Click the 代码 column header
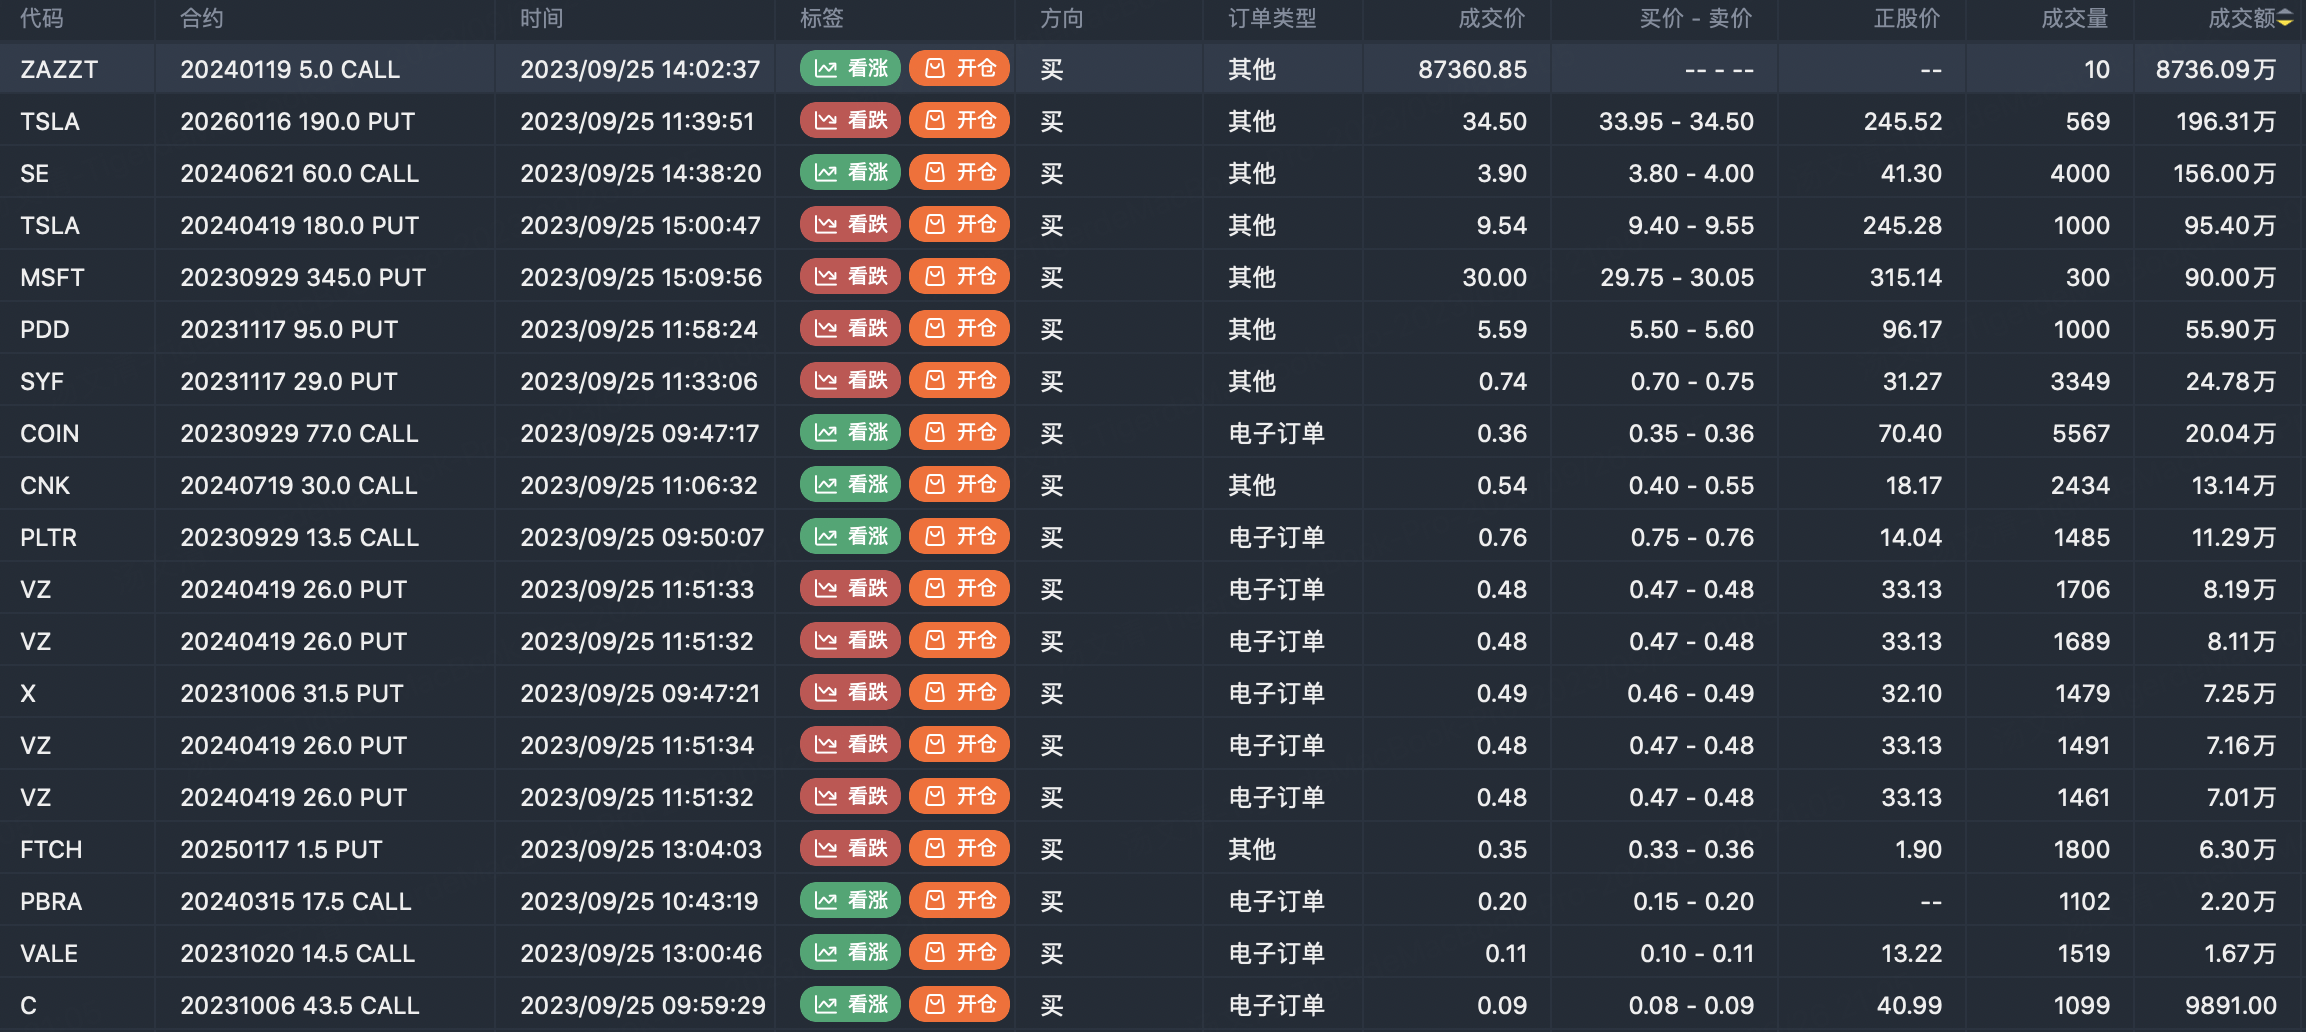Screen dimensions: 2306x1032 pos(42,19)
